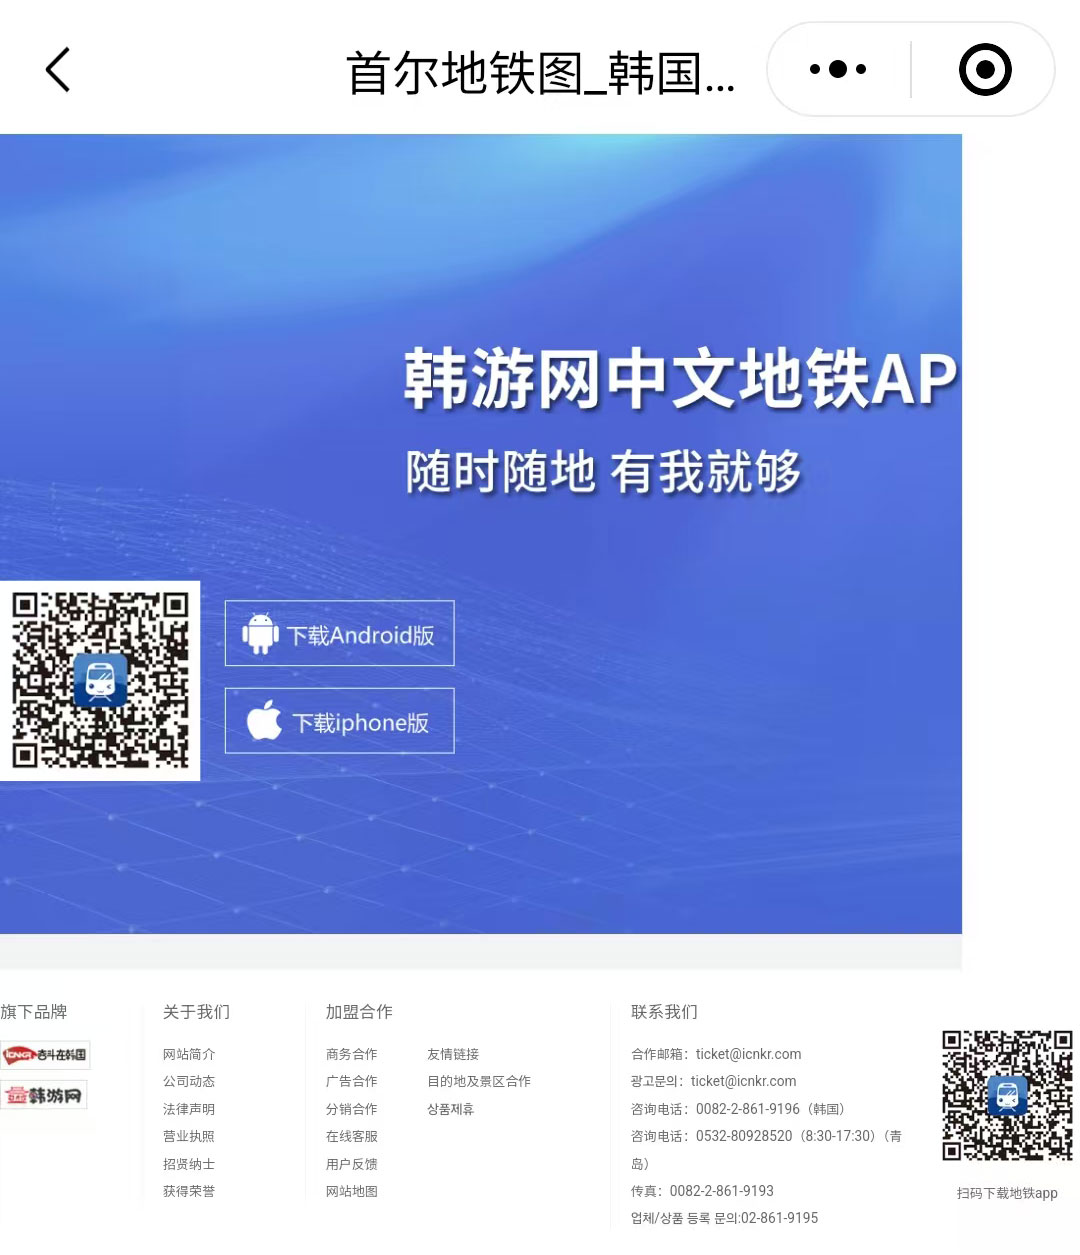Tap the ICNKR 奋斗在韩国 brand logo
The image size is (1080, 1255).
45,1055
